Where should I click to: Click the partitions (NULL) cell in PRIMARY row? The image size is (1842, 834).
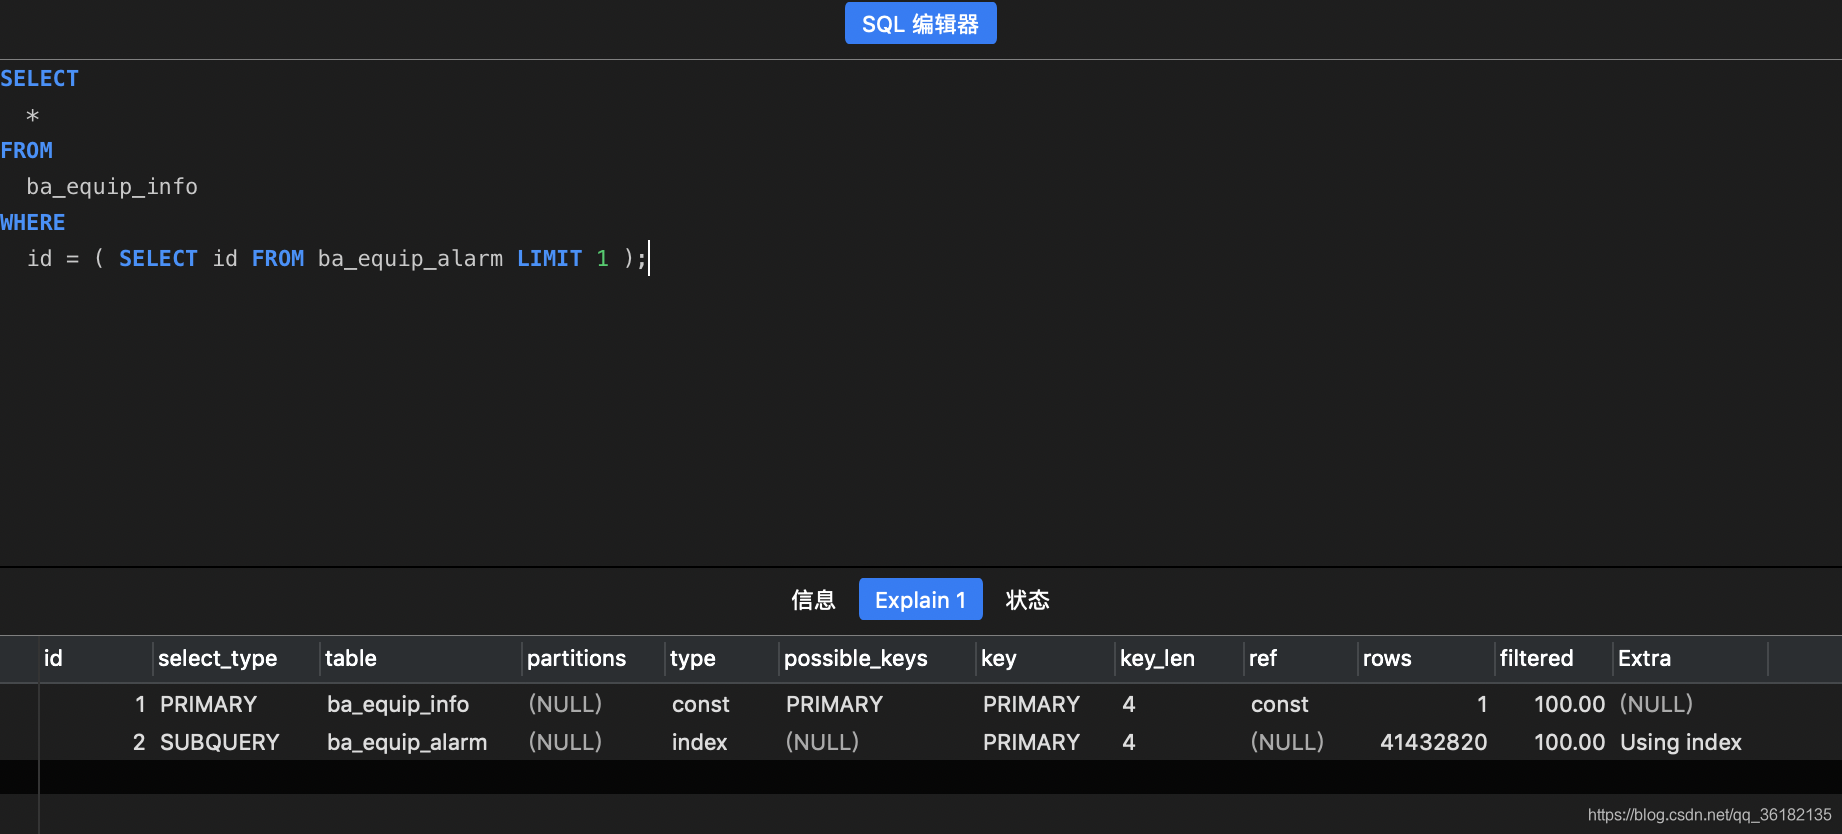[565, 704]
